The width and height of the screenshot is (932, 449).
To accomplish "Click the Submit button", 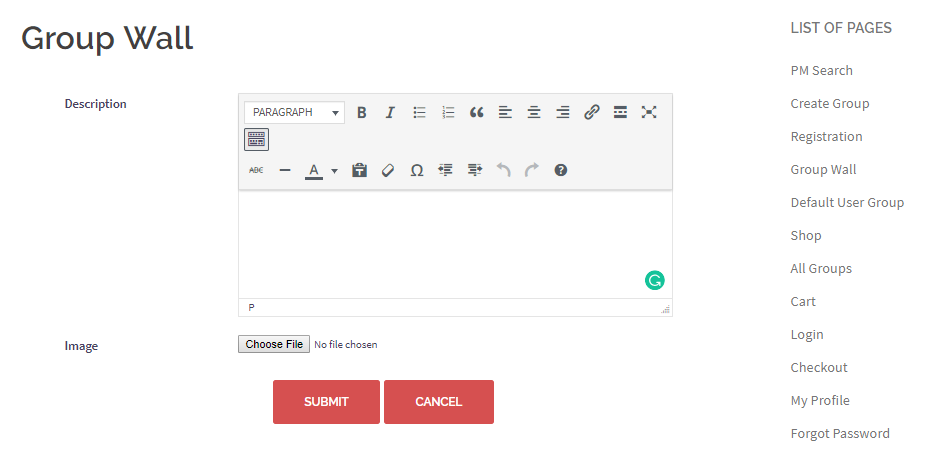I will click(x=326, y=402).
